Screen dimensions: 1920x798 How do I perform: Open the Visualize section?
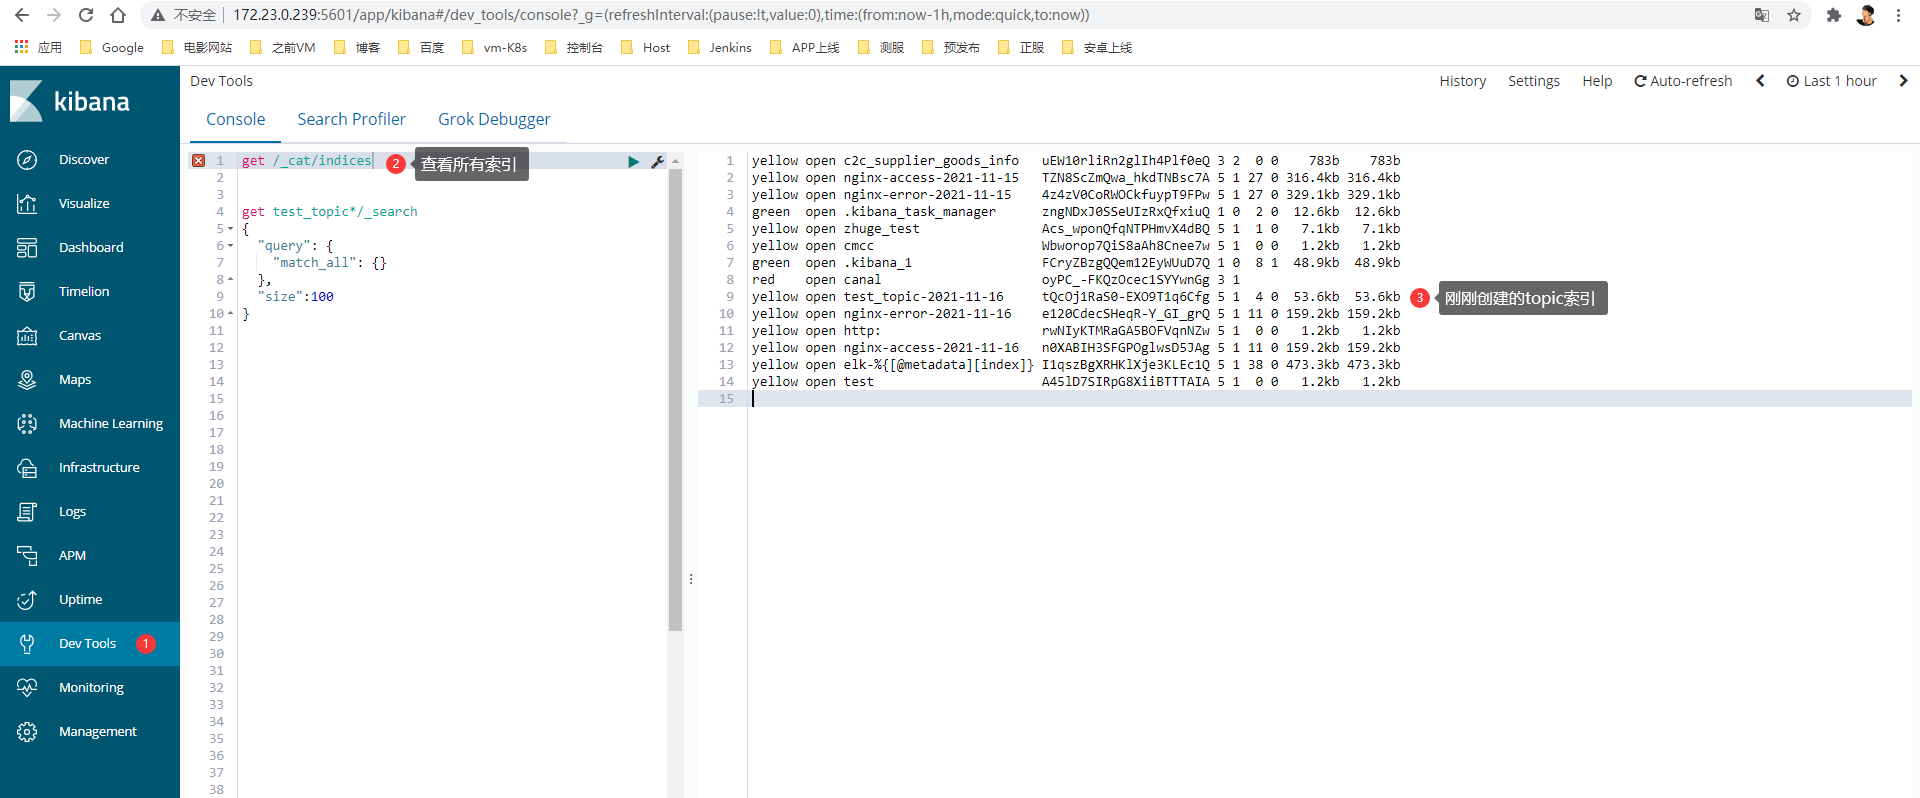(84, 203)
